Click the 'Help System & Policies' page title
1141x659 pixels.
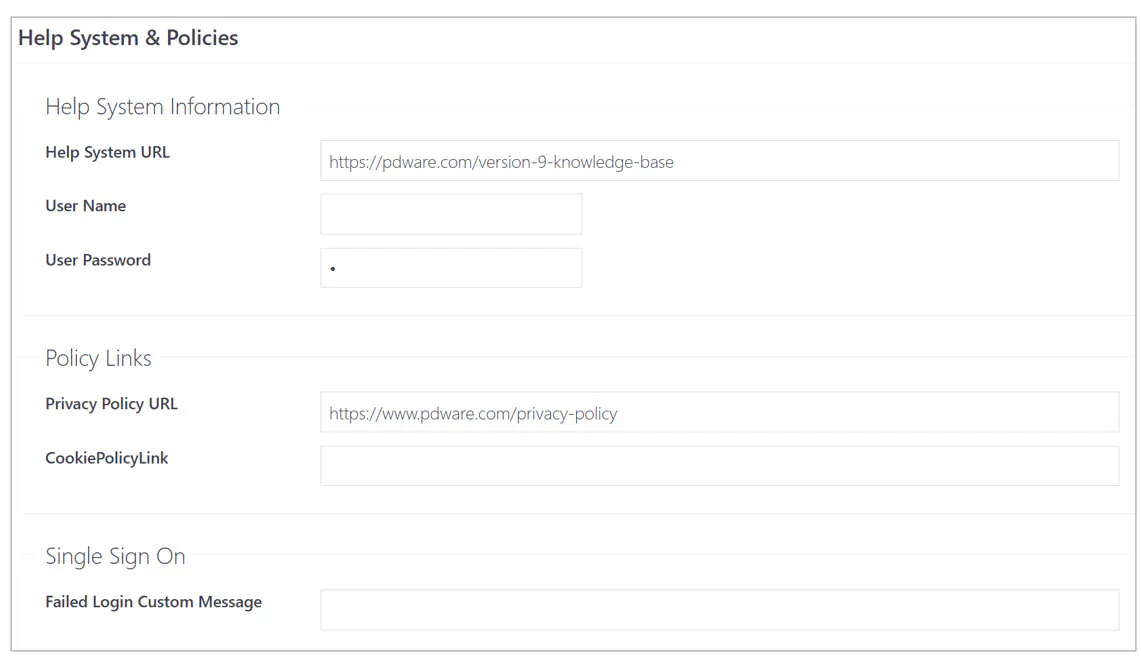(128, 38)
